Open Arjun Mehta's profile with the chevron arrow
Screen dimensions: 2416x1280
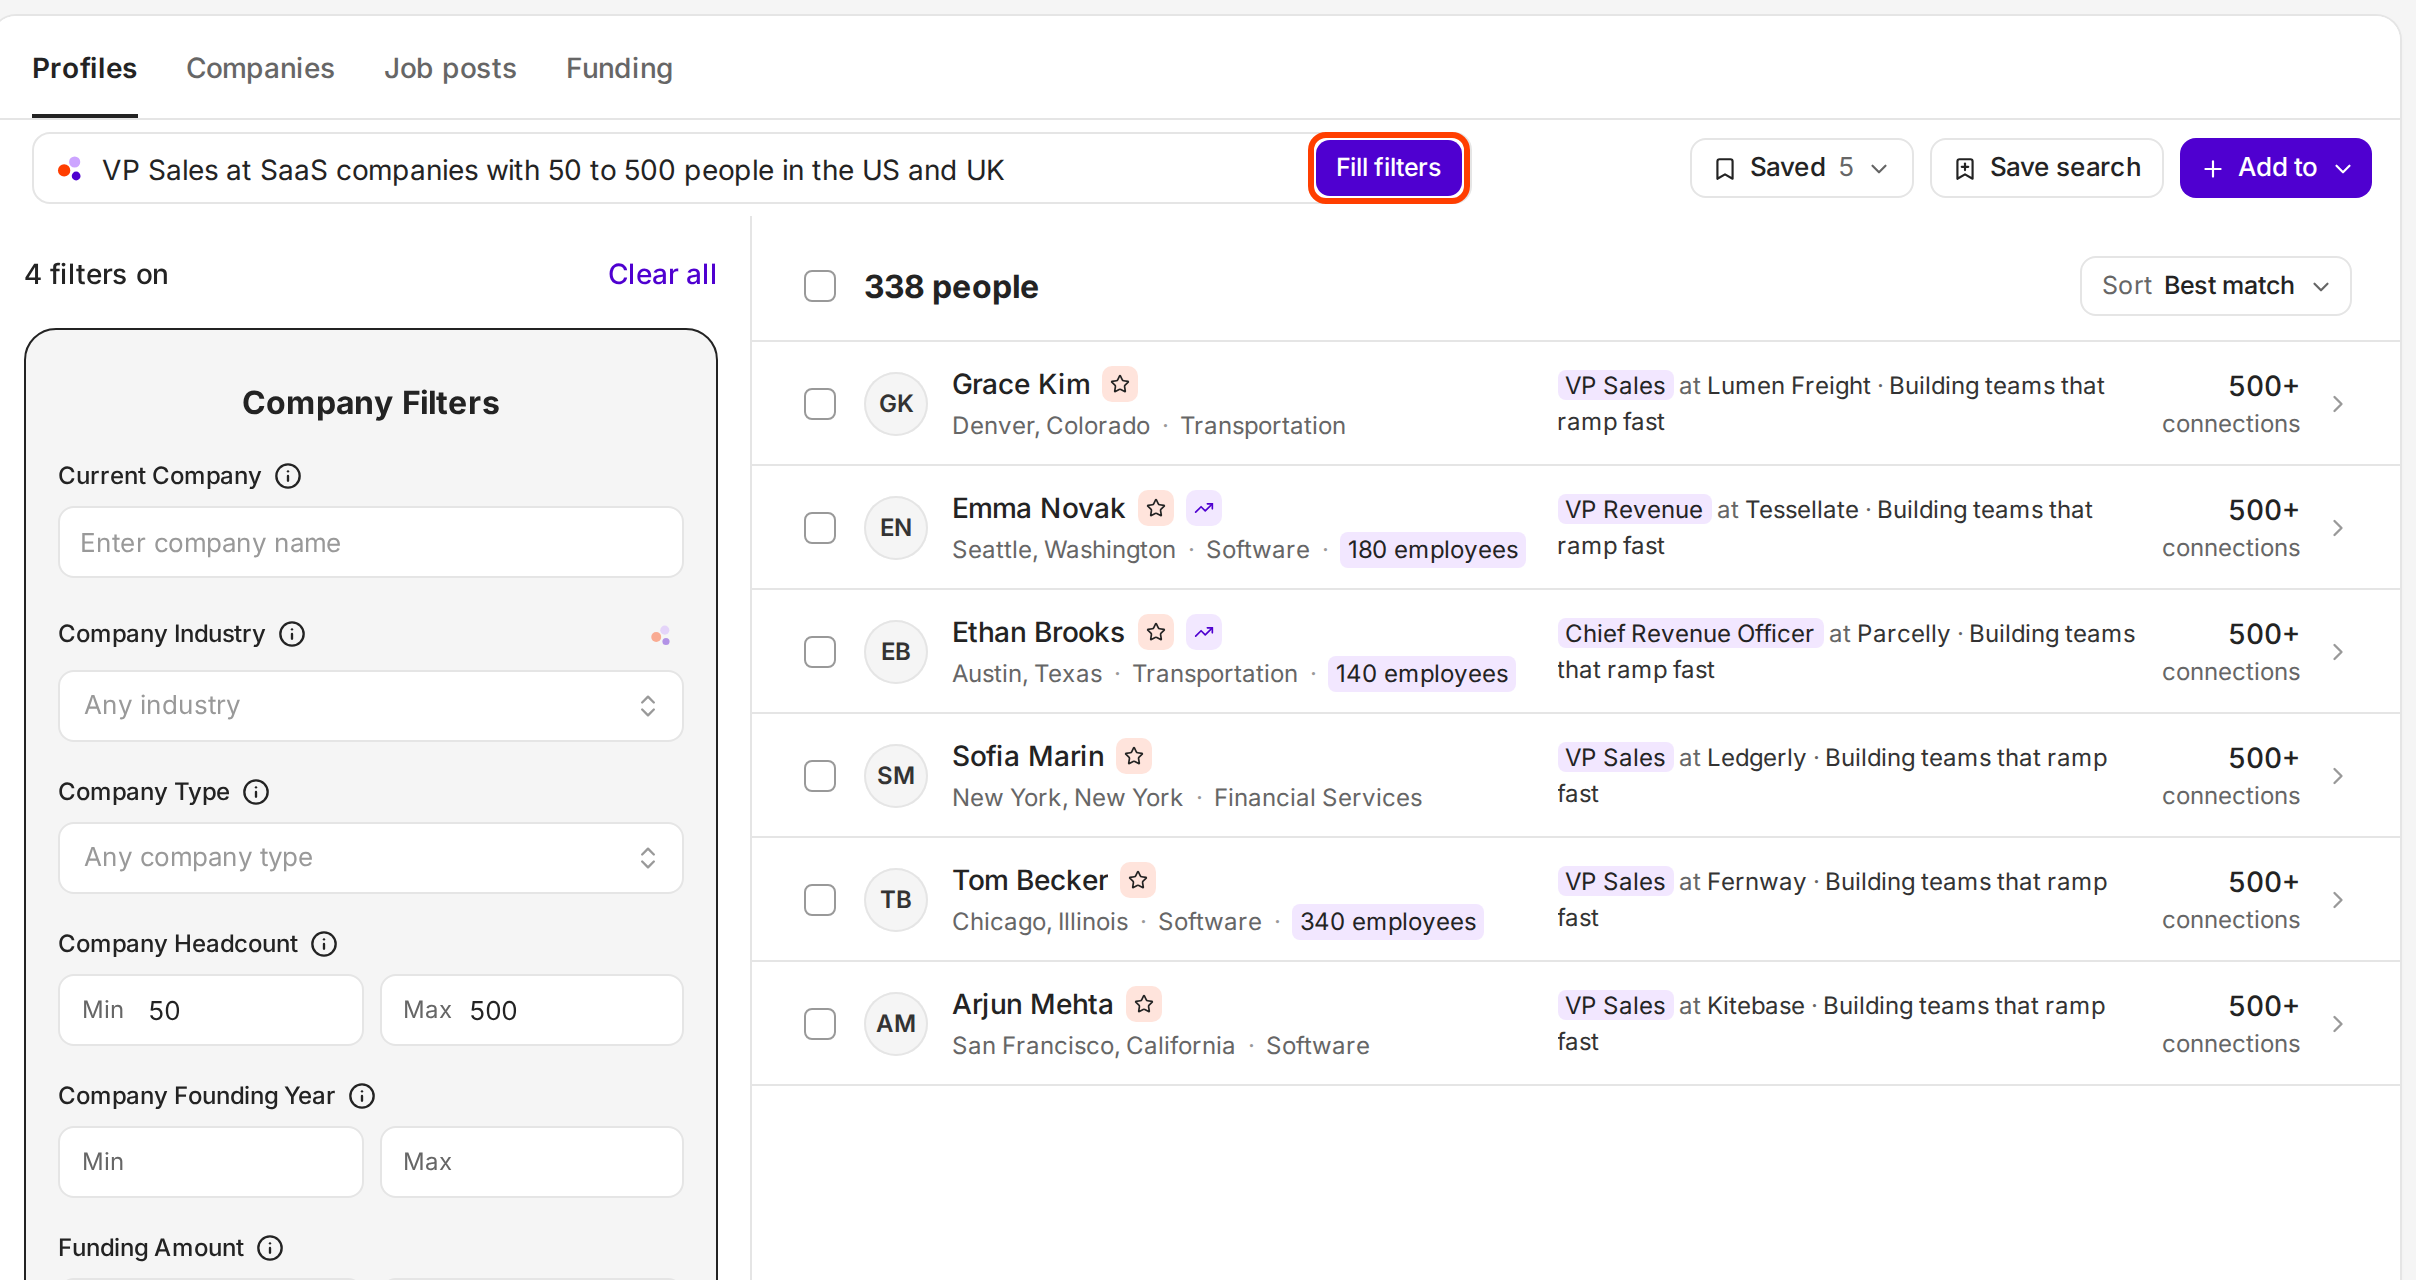[x=2338, y=1024]
